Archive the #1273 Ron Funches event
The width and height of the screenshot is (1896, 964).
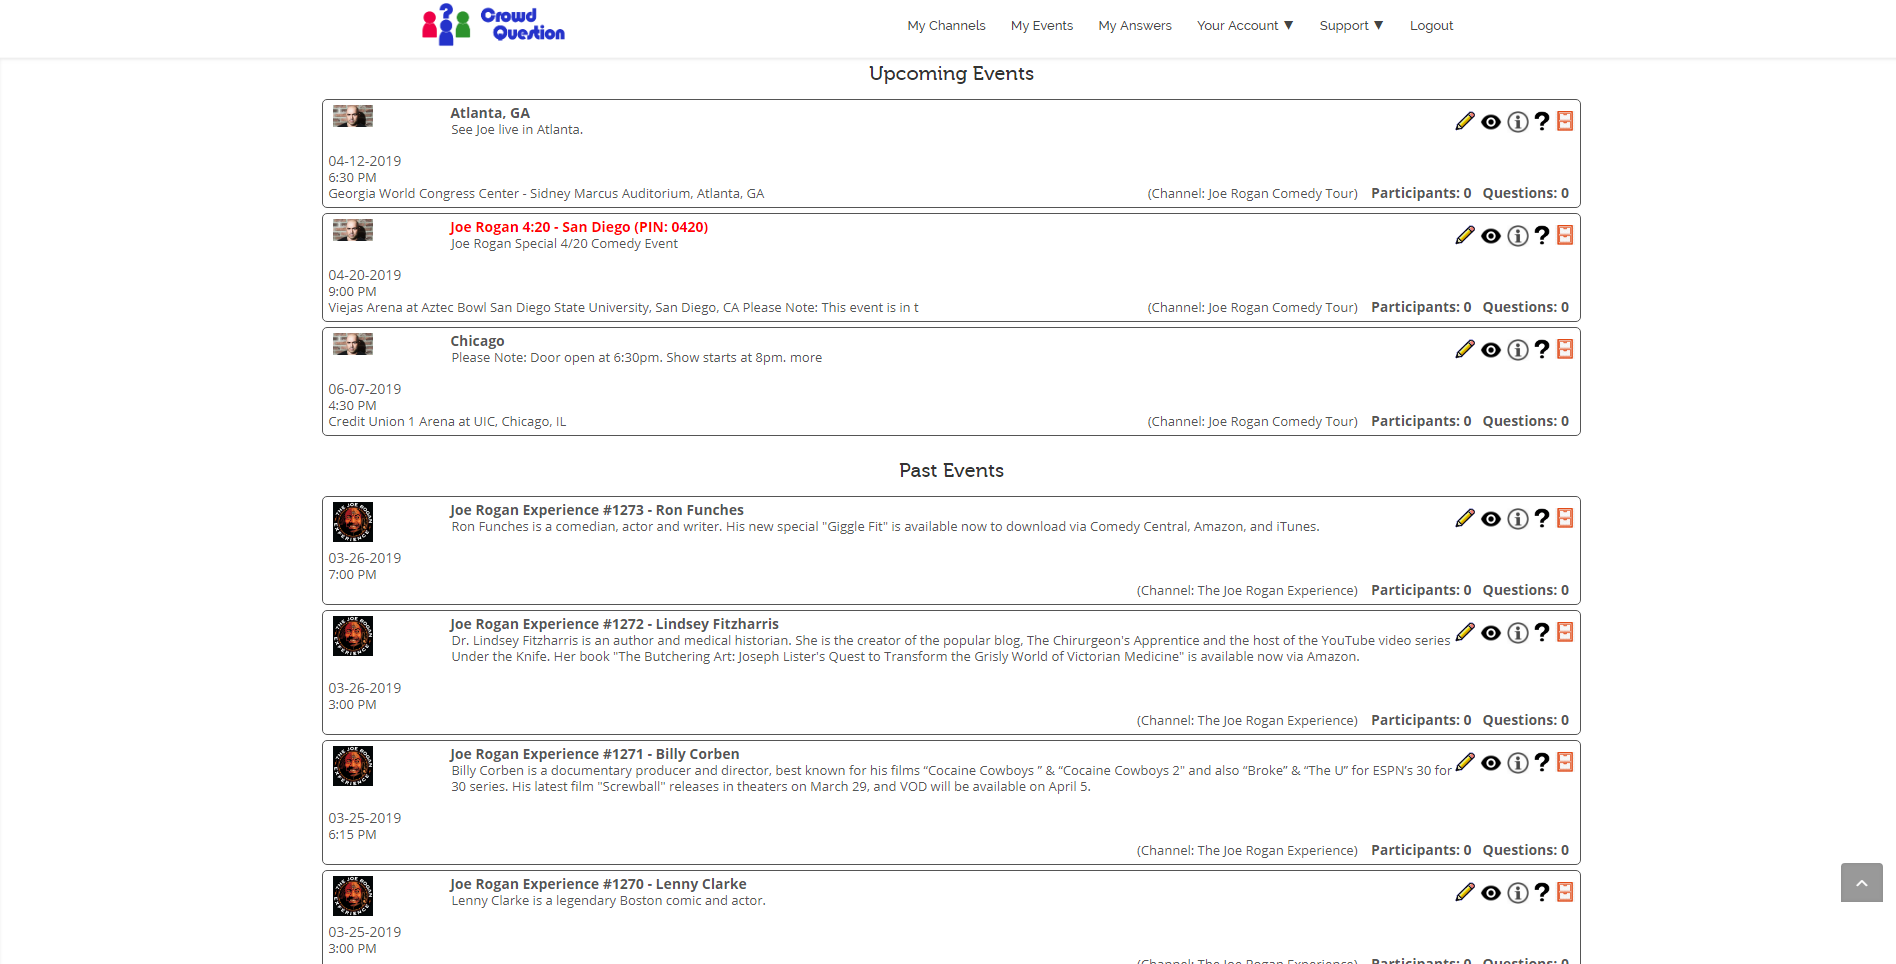pos(1565,518)
